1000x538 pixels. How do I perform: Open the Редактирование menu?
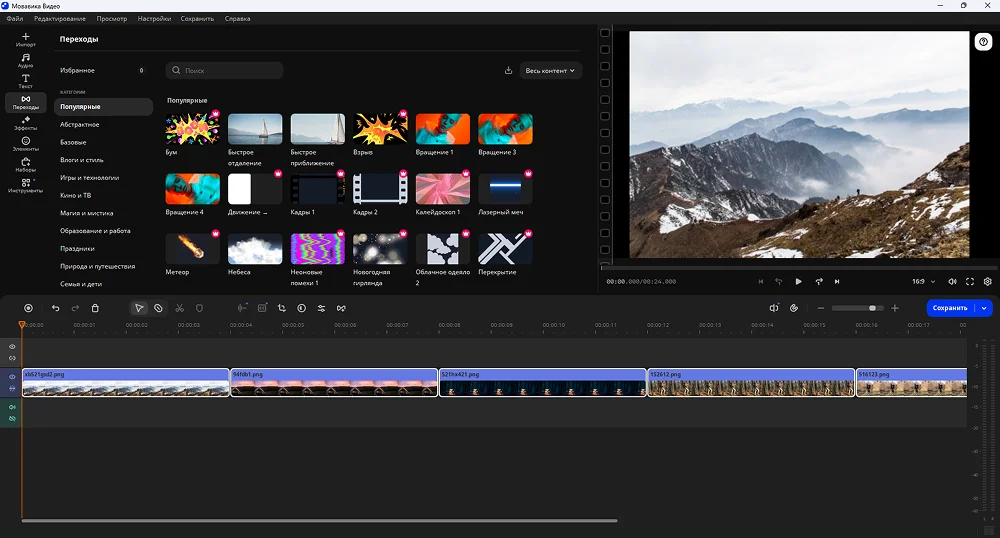[62, 18]
